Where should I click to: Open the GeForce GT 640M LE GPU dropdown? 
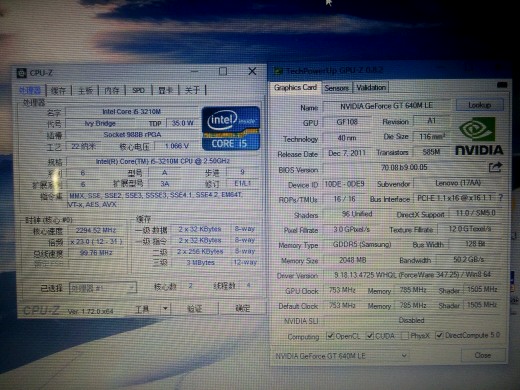click(x=340, y=356)
